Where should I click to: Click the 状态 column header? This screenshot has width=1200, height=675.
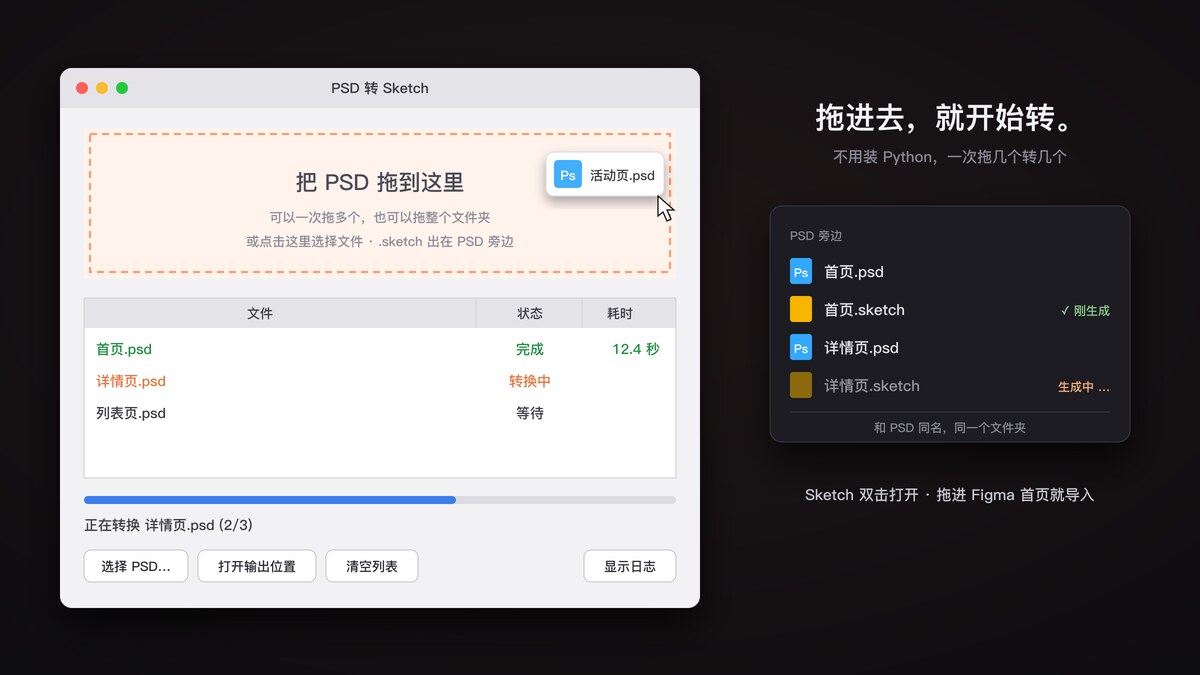(x=529, y=313)
